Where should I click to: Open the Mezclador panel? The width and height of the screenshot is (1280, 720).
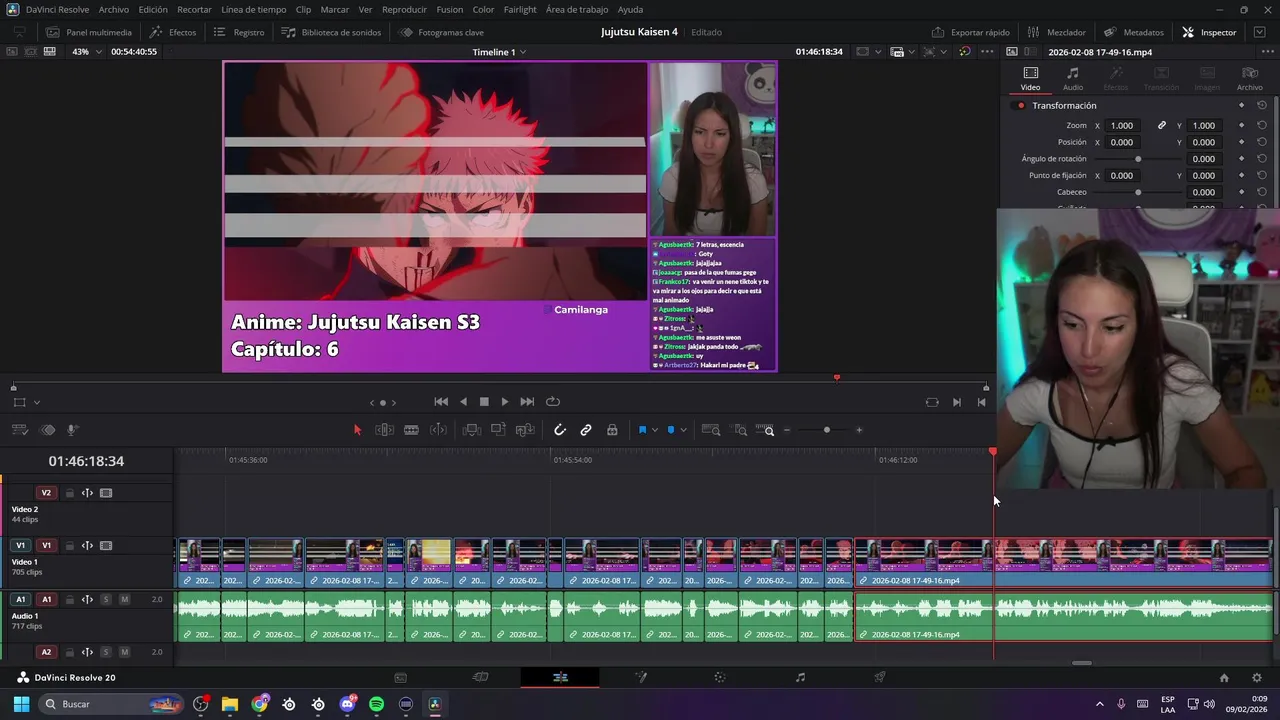1056,32
